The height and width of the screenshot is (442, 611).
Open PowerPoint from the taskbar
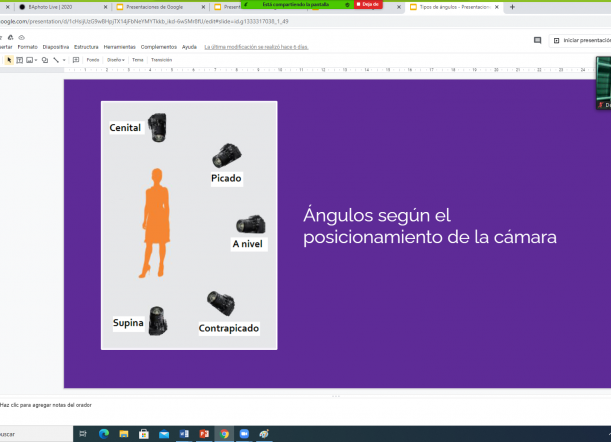coord(204,433)
